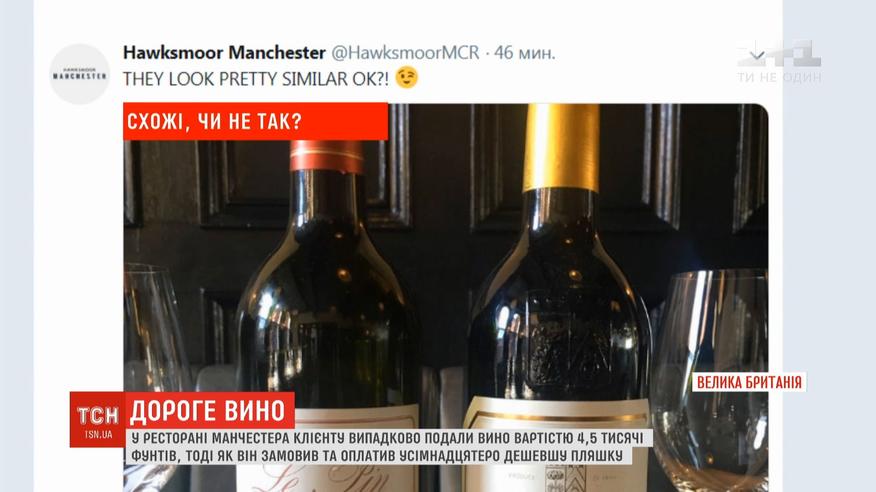Click the Le Pin label on left bottle

click(x=330, y=477)
